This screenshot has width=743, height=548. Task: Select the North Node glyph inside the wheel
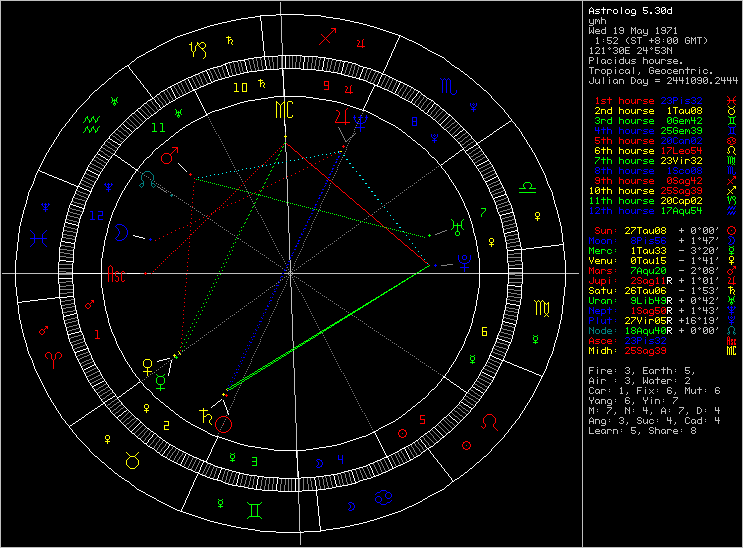tap(147, 178)
